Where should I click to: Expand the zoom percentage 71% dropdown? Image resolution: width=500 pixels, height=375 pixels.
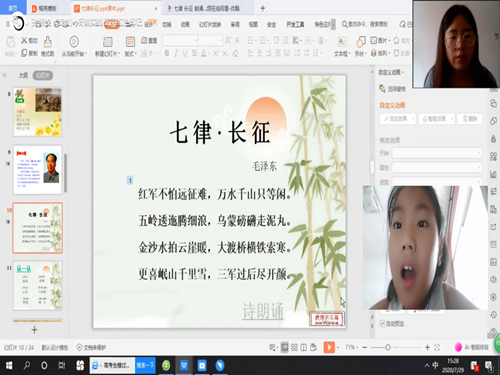click(x=352, y=347)
